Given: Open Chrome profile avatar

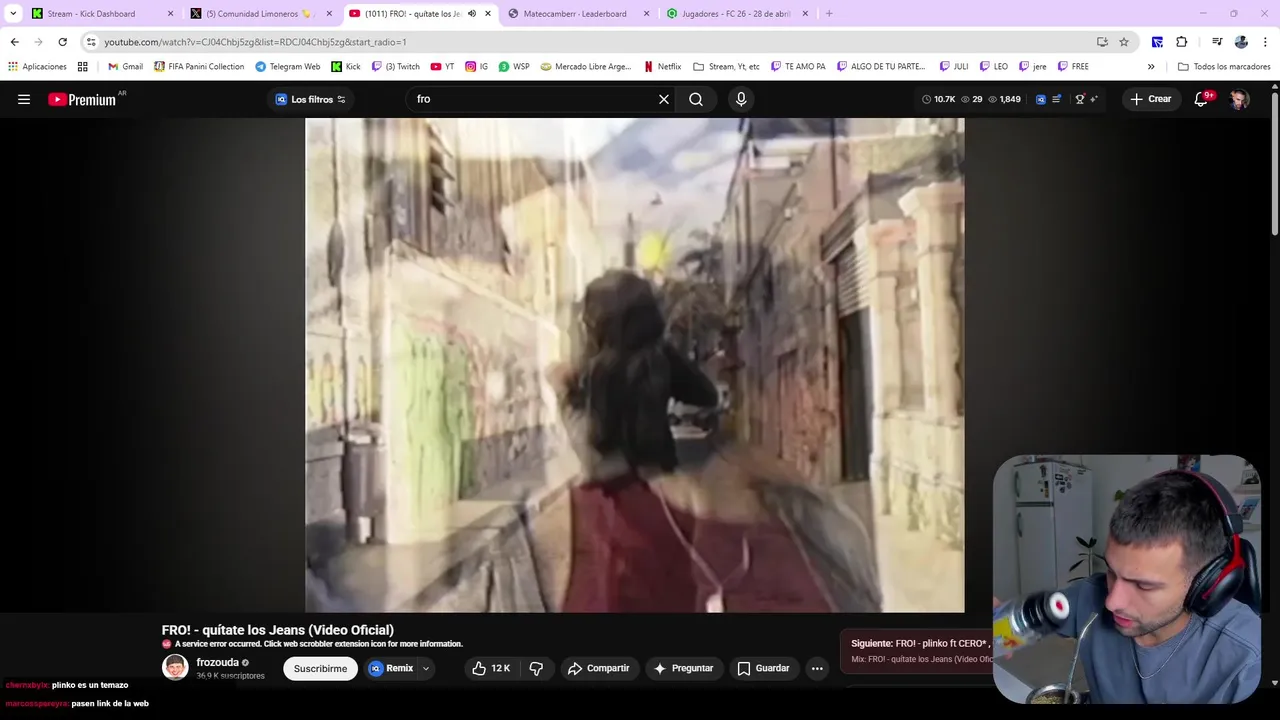Looking at the screenshot, I should pos(1241,42).
